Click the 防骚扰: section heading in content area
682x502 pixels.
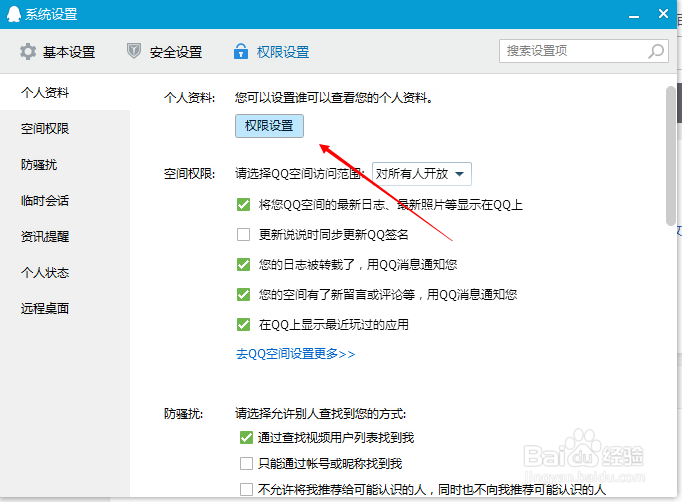[x=183, y=414]
